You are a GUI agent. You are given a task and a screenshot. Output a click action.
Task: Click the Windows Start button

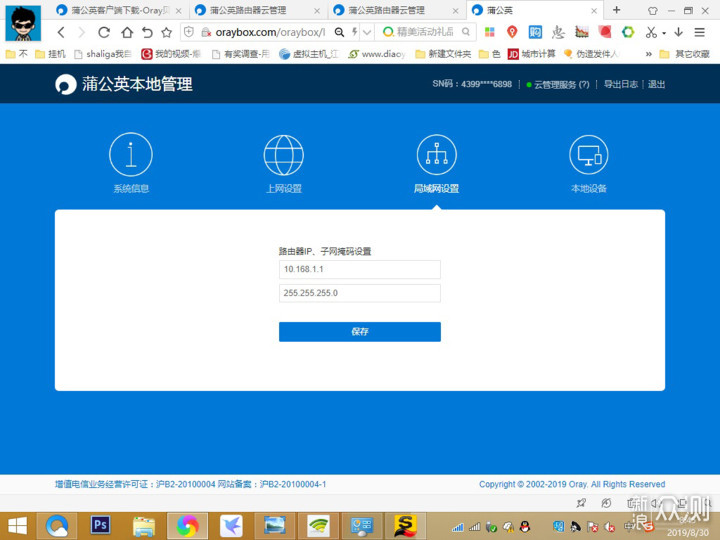(17, 526)
